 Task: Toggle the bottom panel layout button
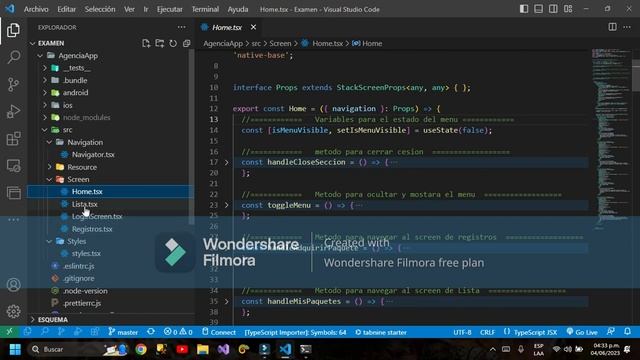point(538,9)
